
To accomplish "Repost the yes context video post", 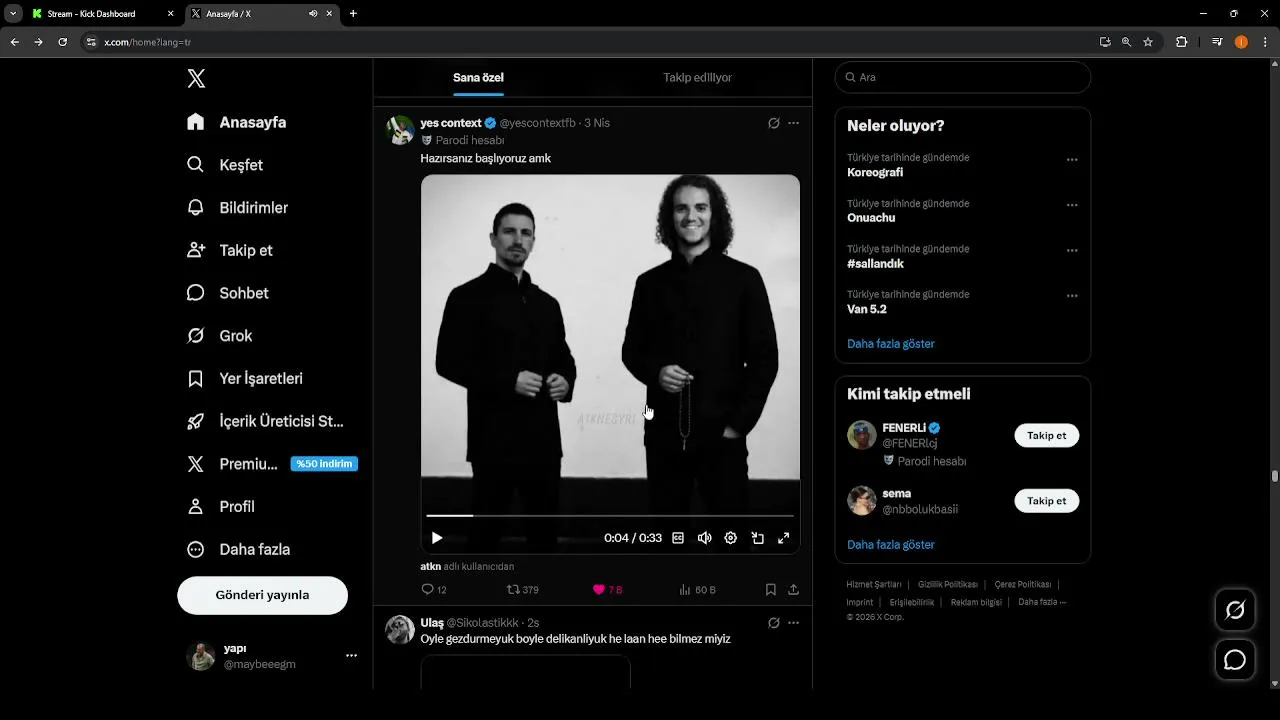I will pyautogui.click(x=513, y=590).
